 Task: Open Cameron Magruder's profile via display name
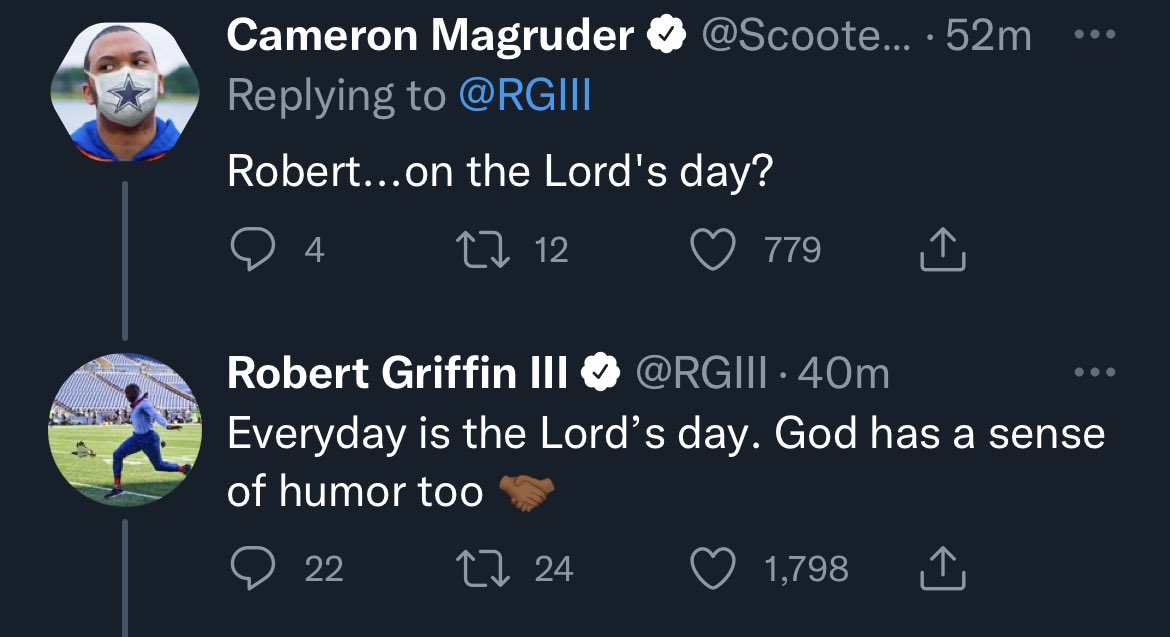(x=430, y=36)
